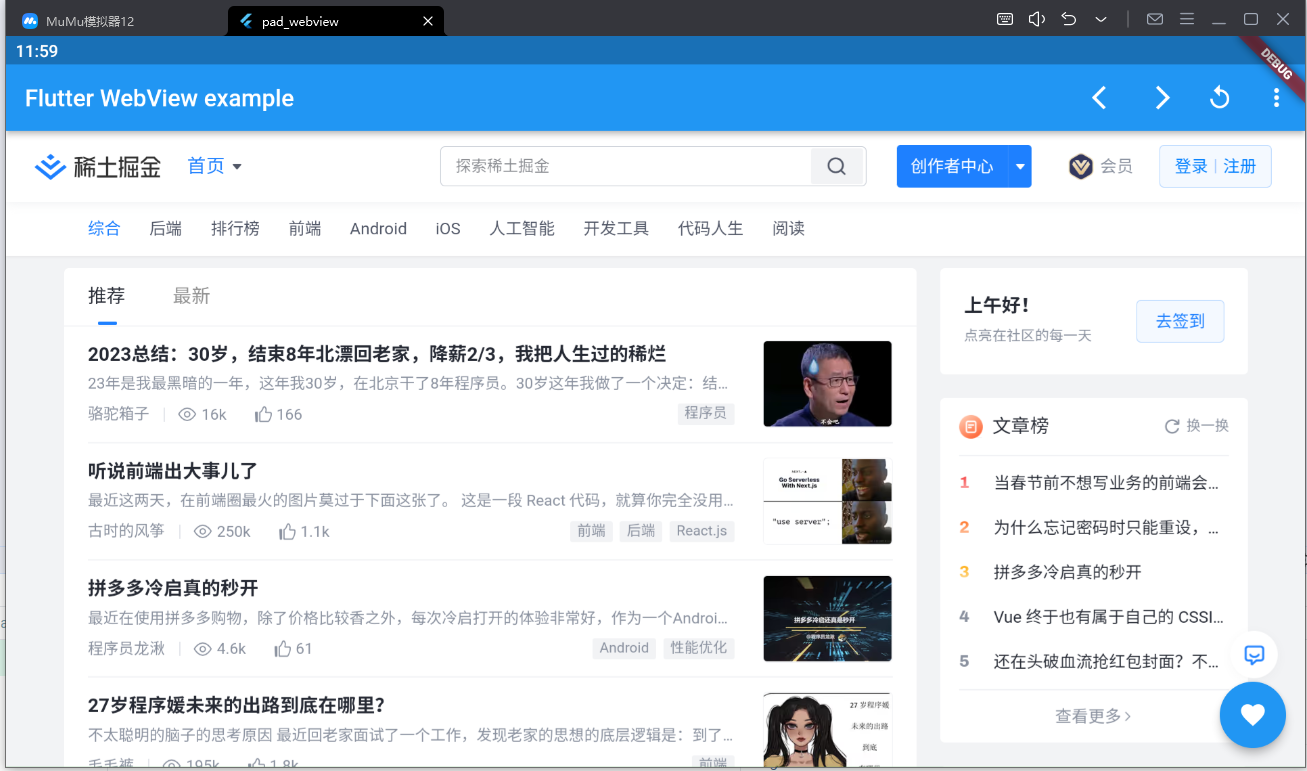Select the 后端 category
The image size is (1307, 771).
pyautogui.click(x=166, y=228)
